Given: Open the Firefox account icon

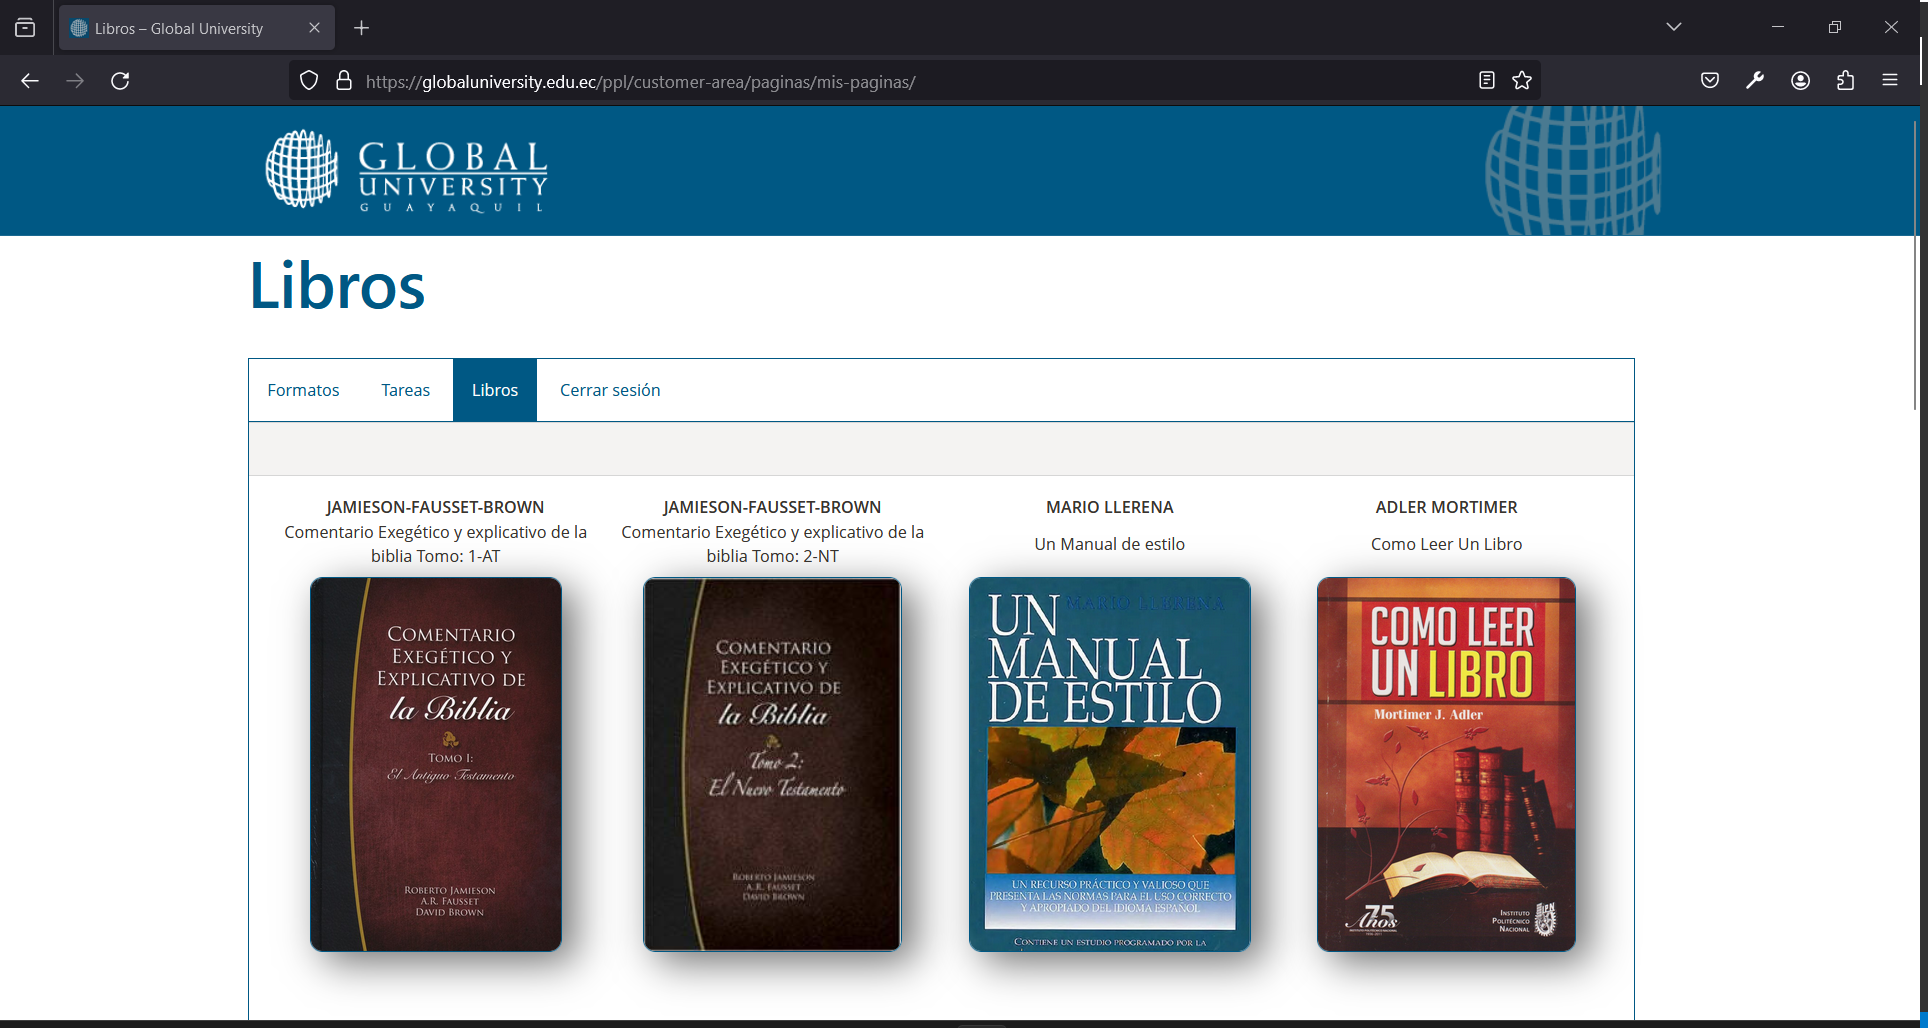Looking at the screenshot, I should coord(1801,81).
